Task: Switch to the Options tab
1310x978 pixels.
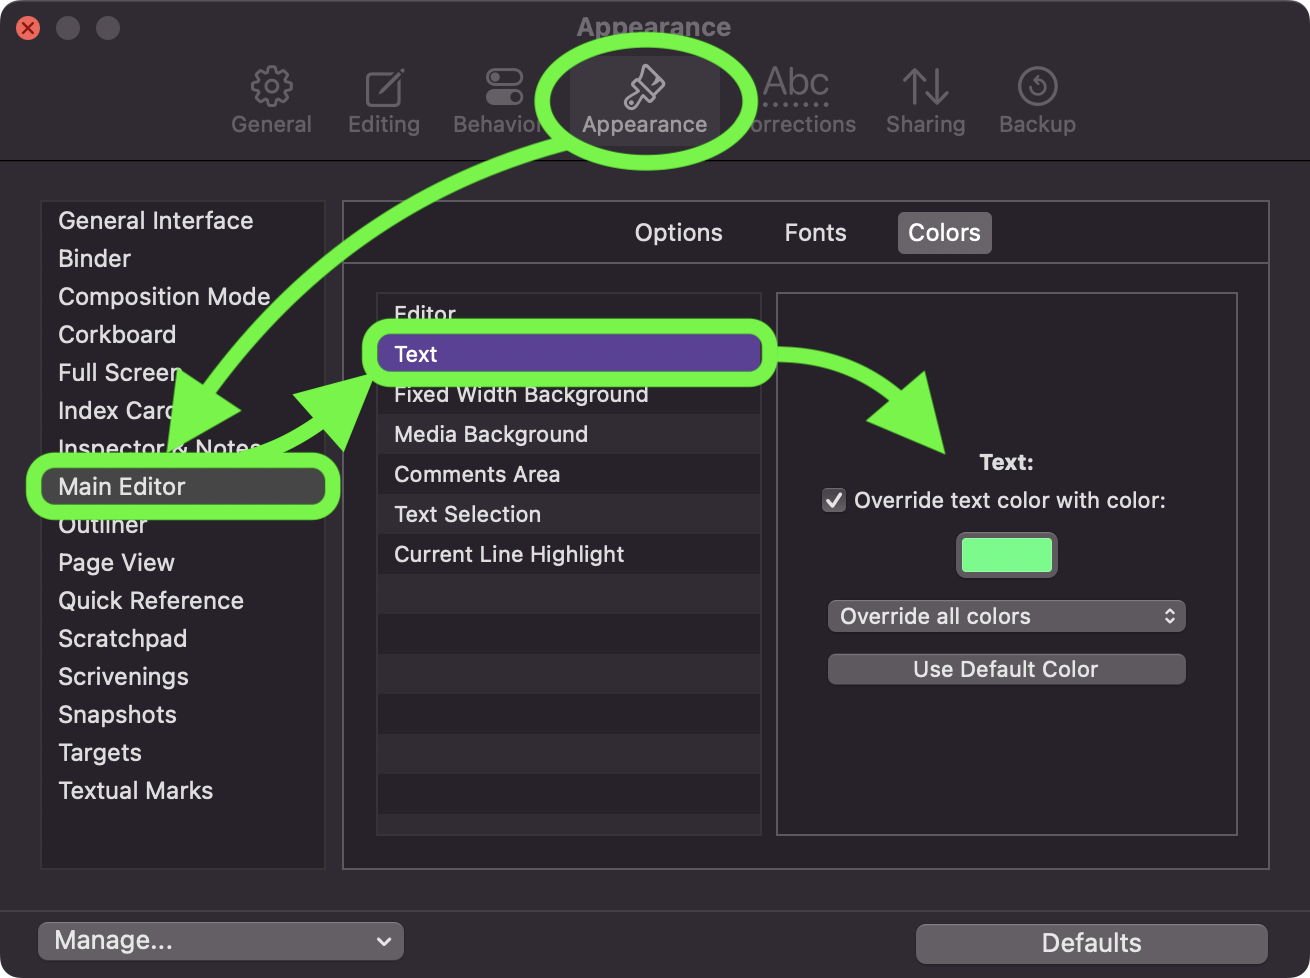Action: 678,233
